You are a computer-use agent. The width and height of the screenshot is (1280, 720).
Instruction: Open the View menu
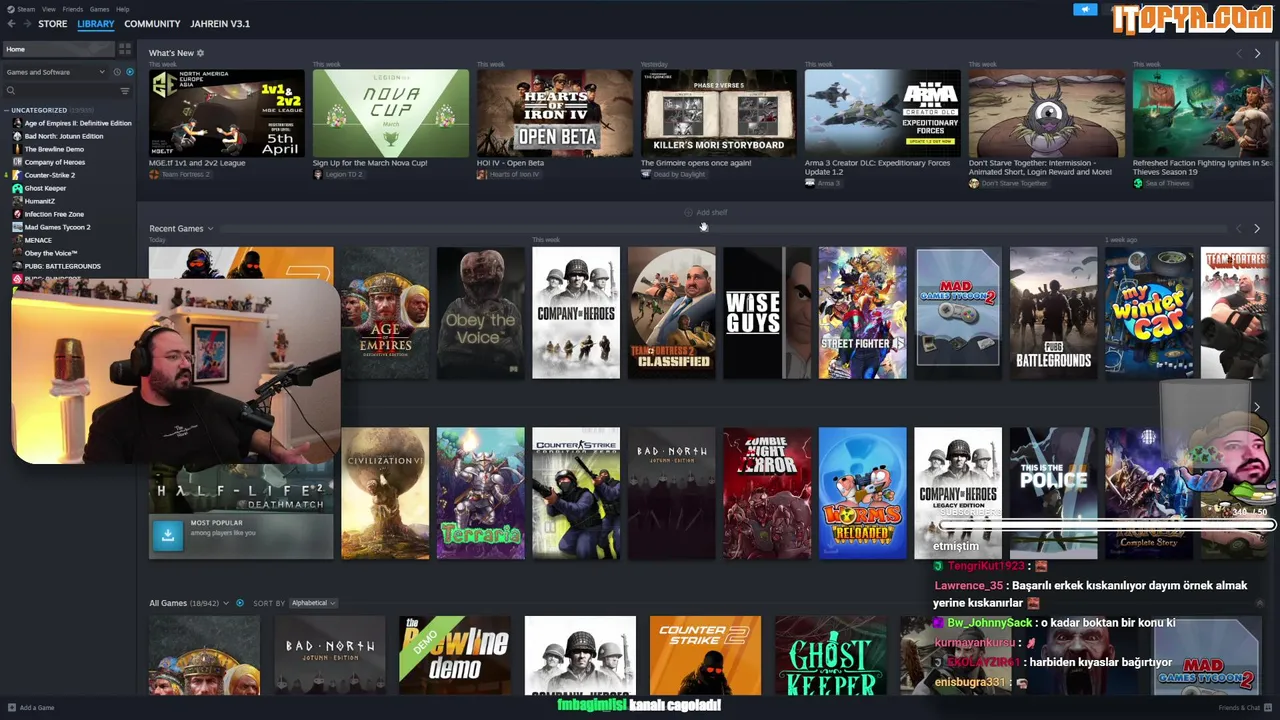point(49,9)
